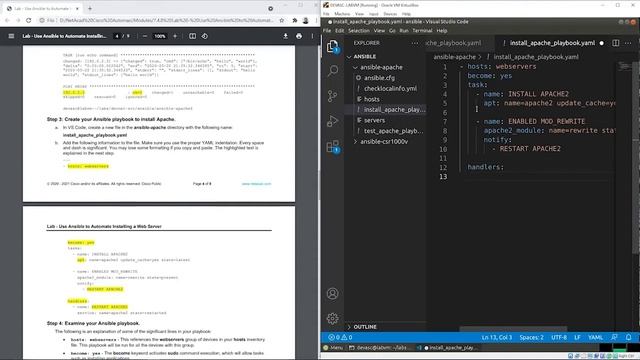The height and width of the screenshot is (360, 640).
Task: Open Explorer Views and More Actions ellipsis
Action: pyautogui.click(x=415, y=43)
